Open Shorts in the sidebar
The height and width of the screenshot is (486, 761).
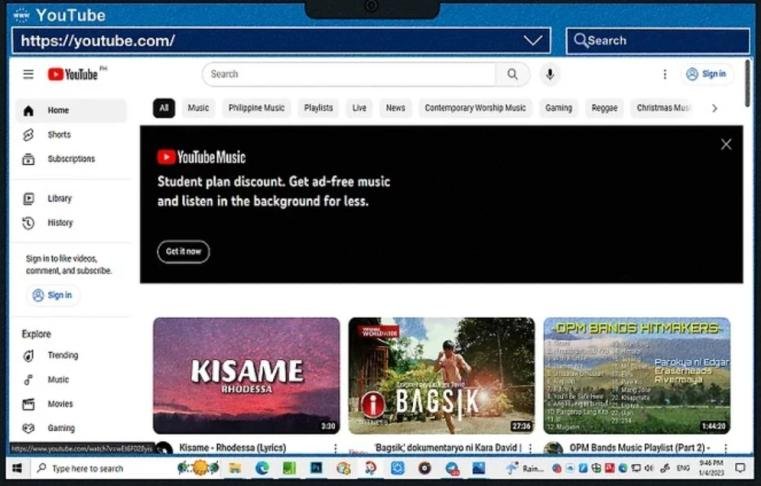59,135
